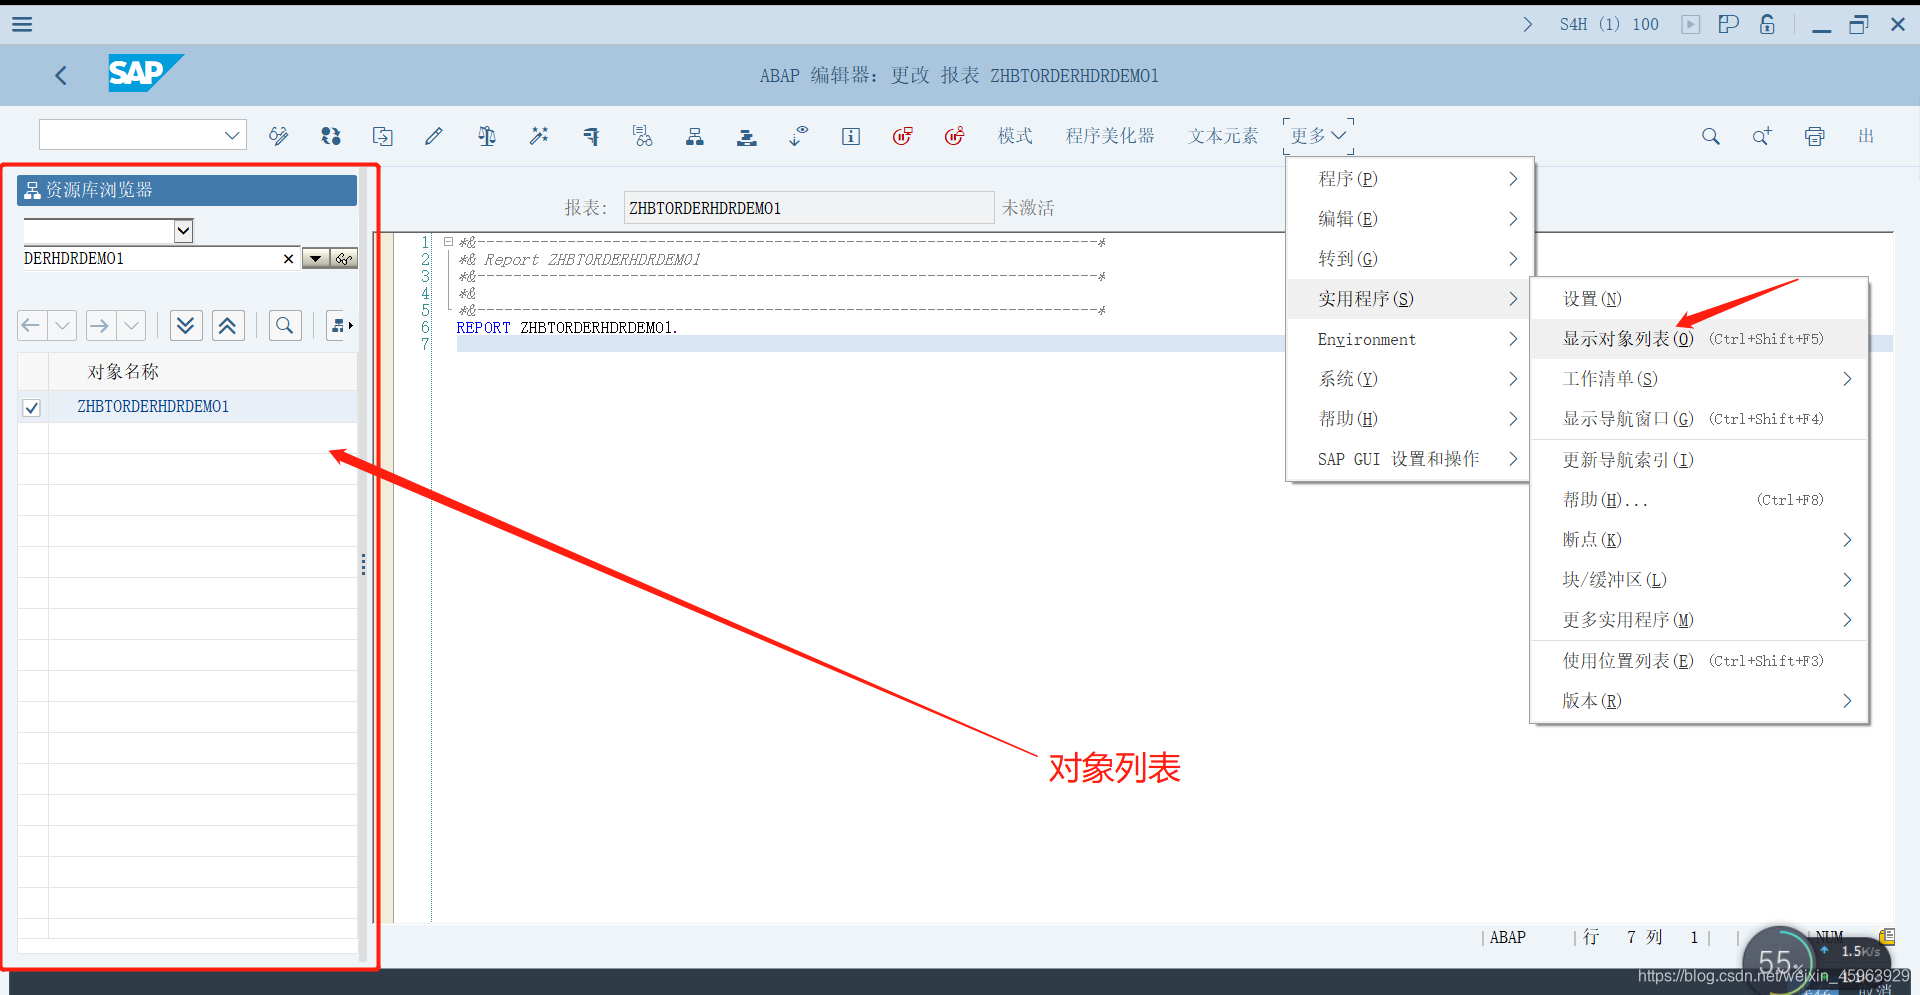Click the 文本元素 toolbar button

point(1223,136)
